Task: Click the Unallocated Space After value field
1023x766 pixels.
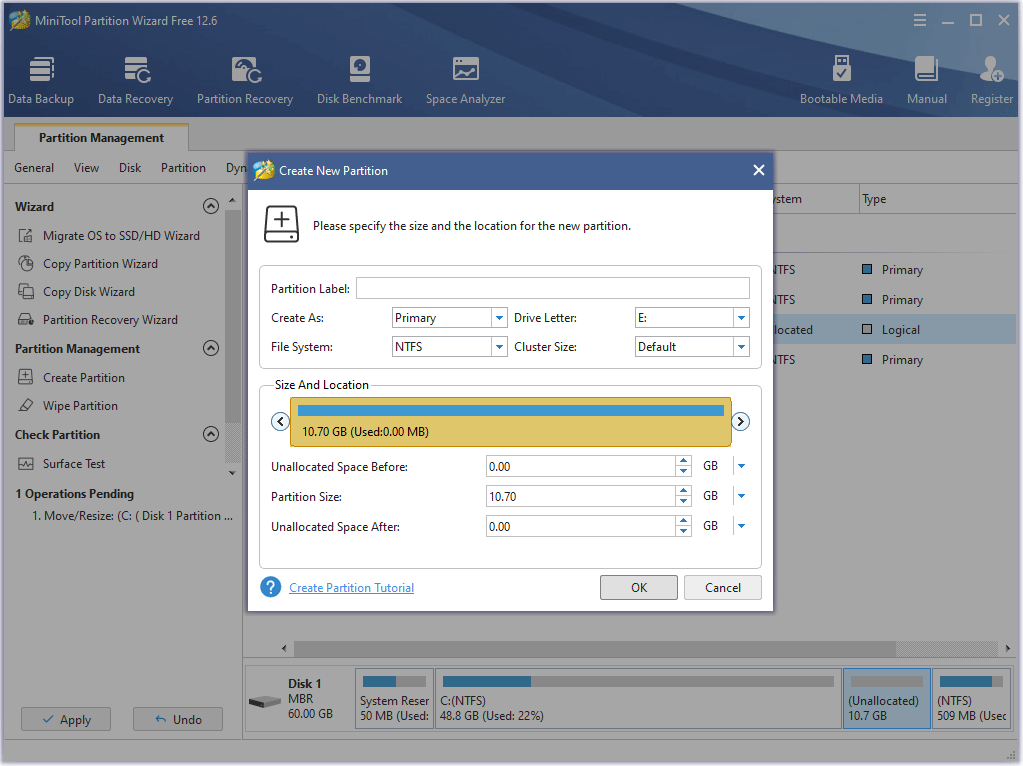Action: coord(581,526)
